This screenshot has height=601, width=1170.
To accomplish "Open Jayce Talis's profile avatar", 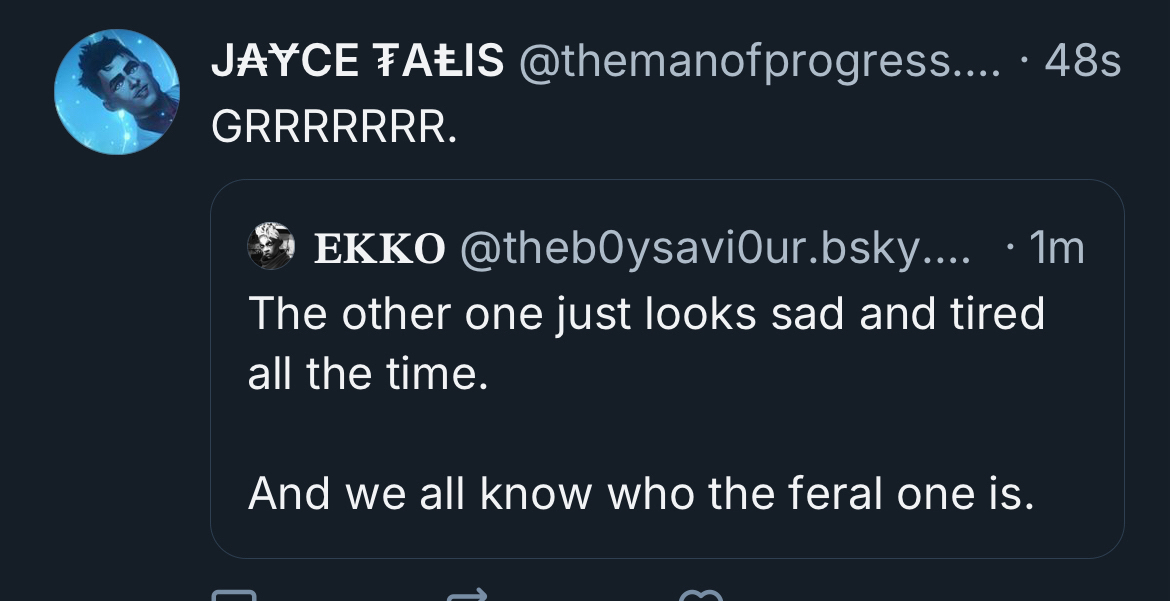I will click(x=116, y=92).
